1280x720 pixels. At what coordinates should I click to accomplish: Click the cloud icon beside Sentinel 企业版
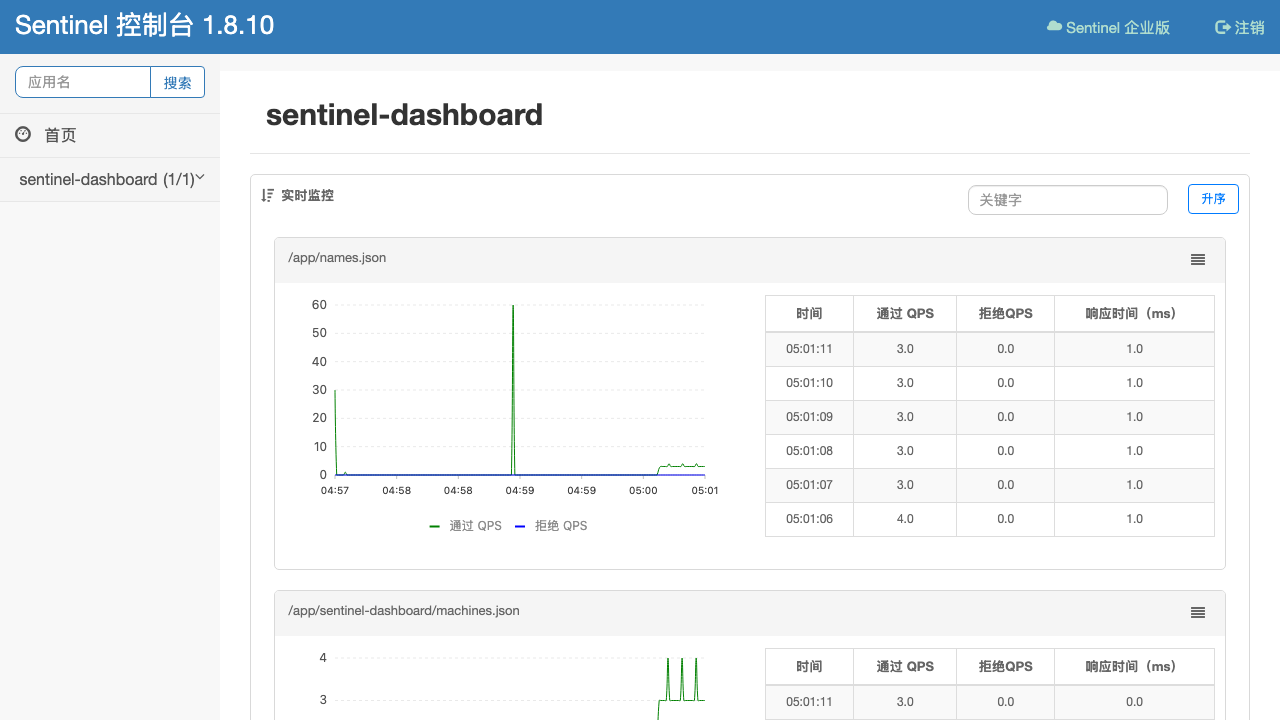click(x=1054, y=27)
